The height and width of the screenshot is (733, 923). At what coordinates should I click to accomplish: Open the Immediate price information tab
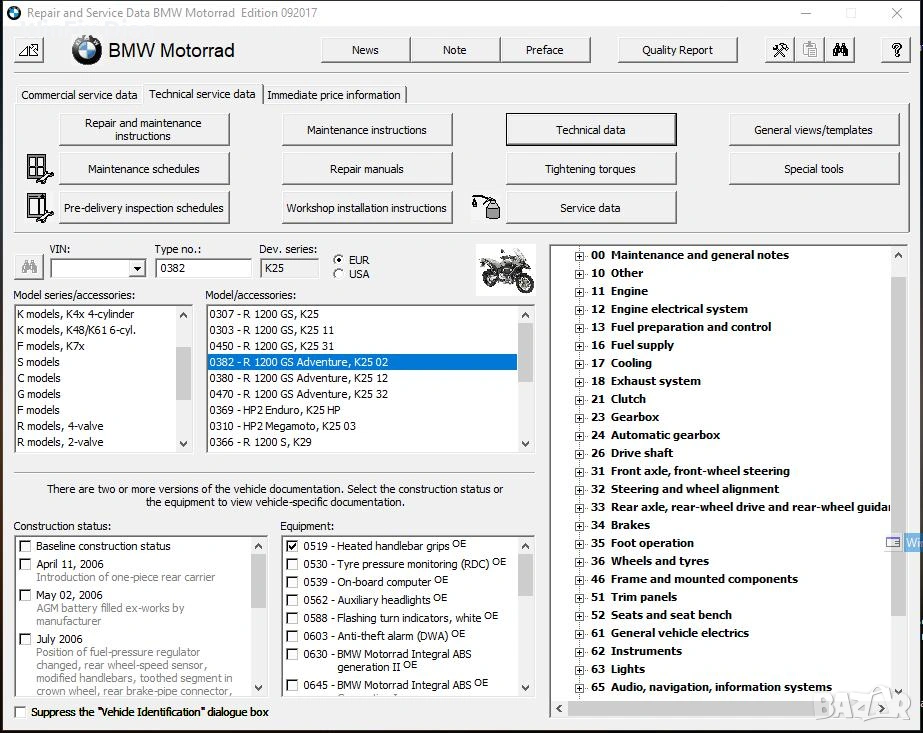click(x=334, y=95)
